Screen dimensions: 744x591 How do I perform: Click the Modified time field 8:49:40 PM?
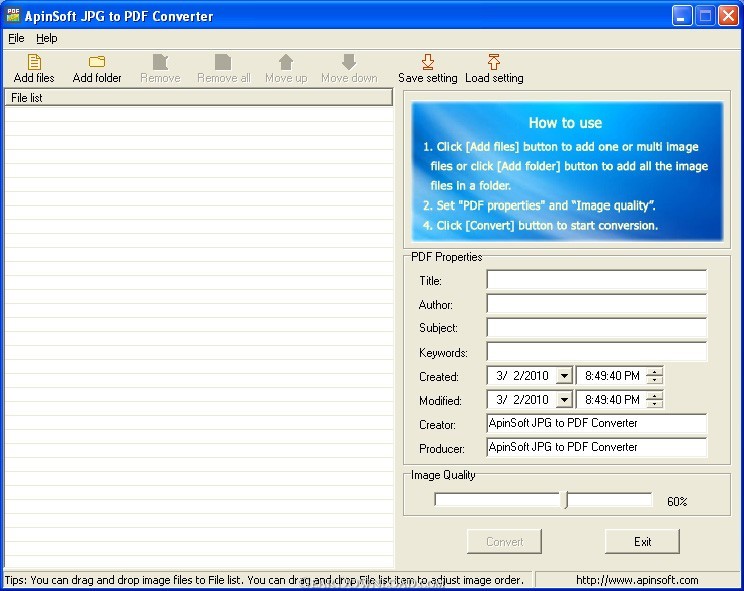pyautogui.click(x=612, y=400)
